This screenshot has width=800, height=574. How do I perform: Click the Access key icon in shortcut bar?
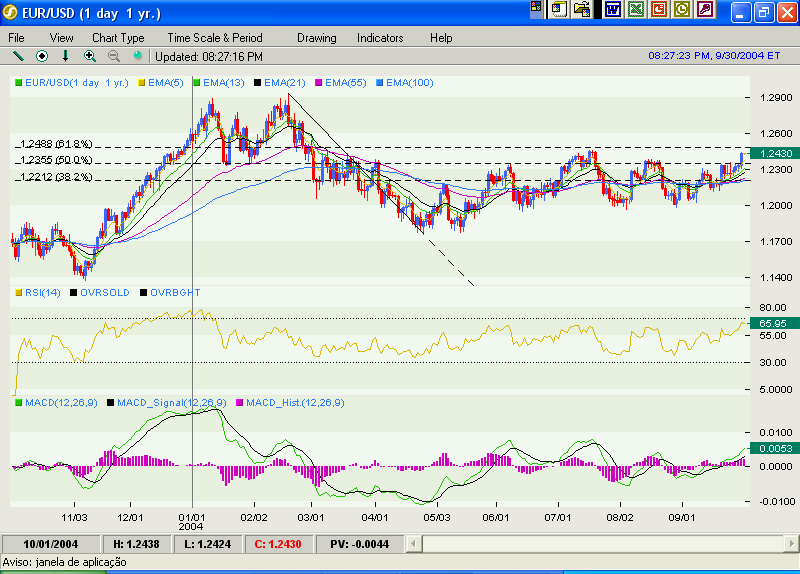click(x=706, y=10)
